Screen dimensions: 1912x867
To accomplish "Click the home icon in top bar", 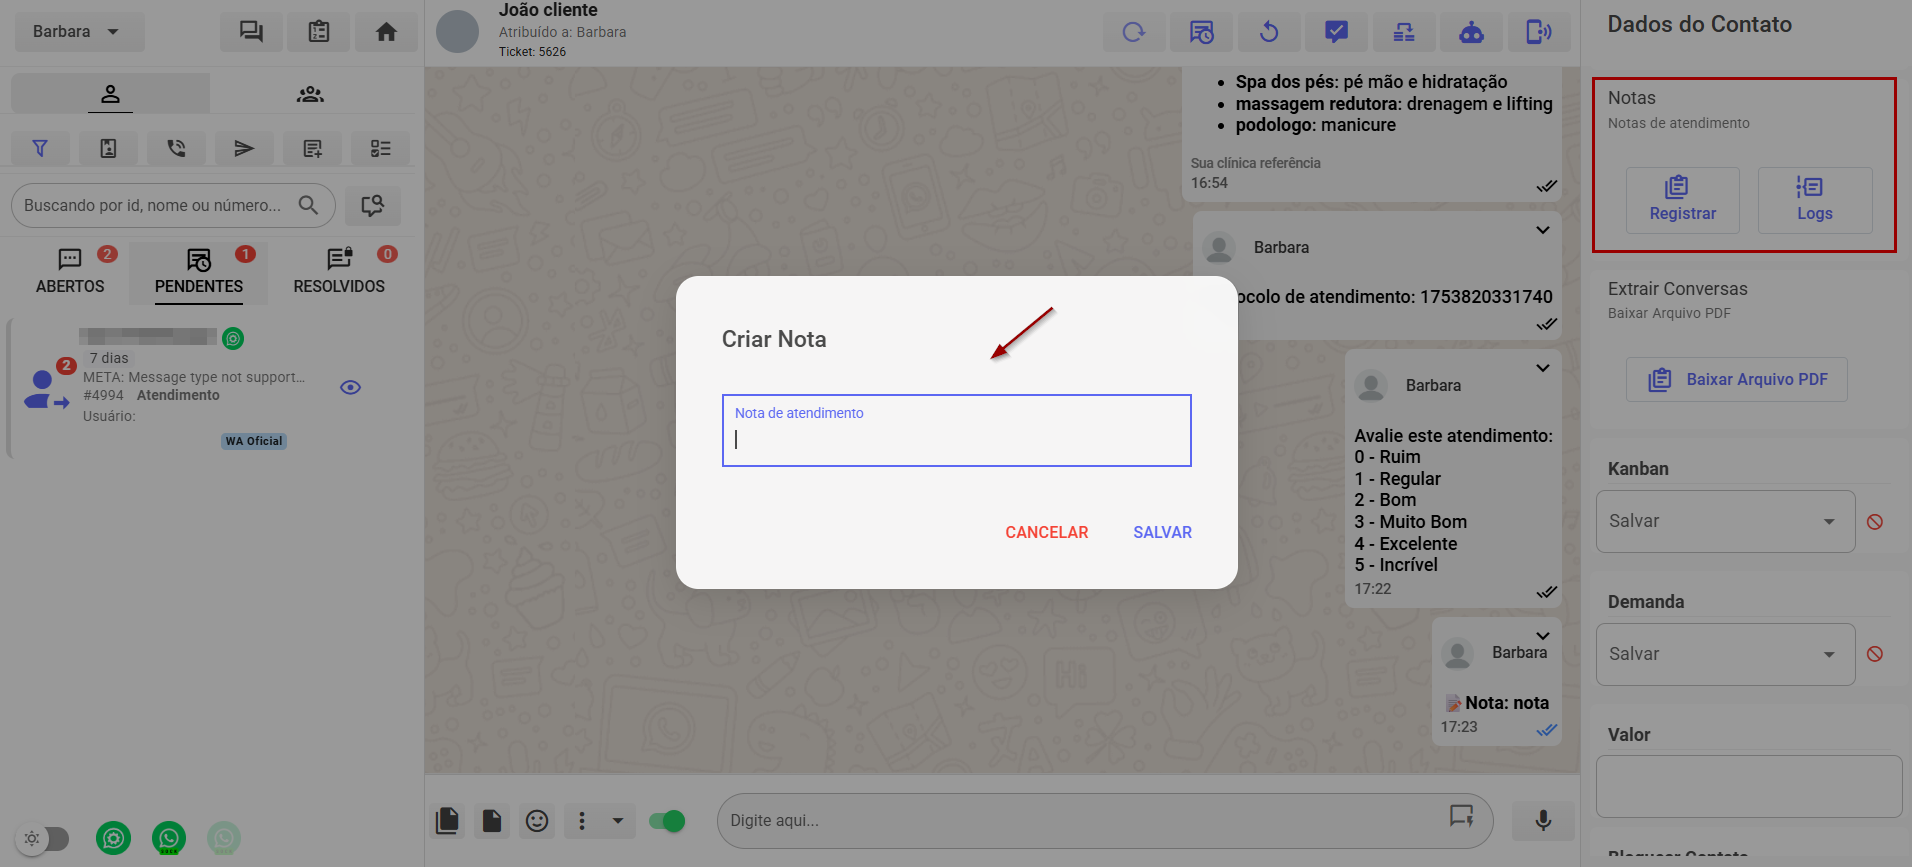I will tap(386, 32).
